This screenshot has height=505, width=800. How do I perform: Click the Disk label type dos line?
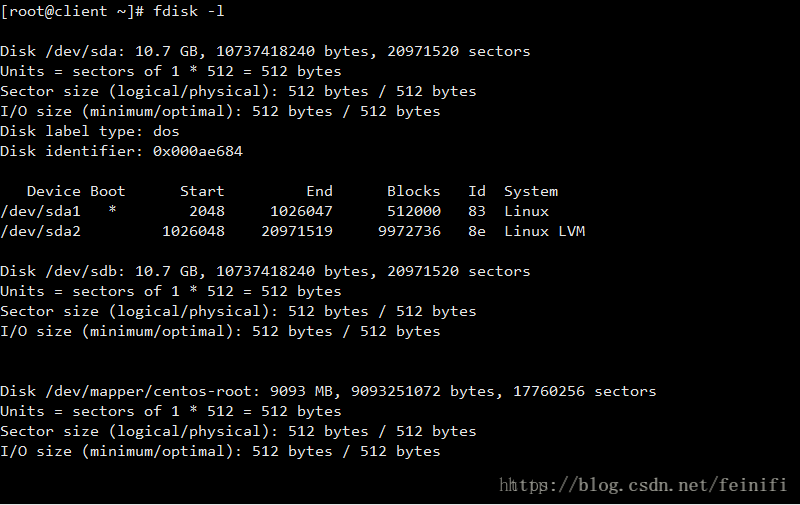click(x=90, y=132)
